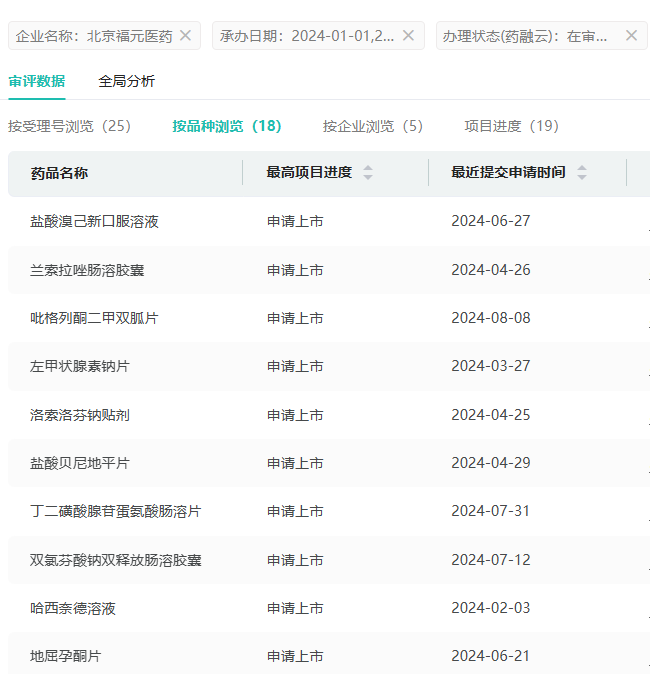Viewport: 650px width, 674px height.
Task: Click the 最高项目进度 column header label
Action: point(309,172)
